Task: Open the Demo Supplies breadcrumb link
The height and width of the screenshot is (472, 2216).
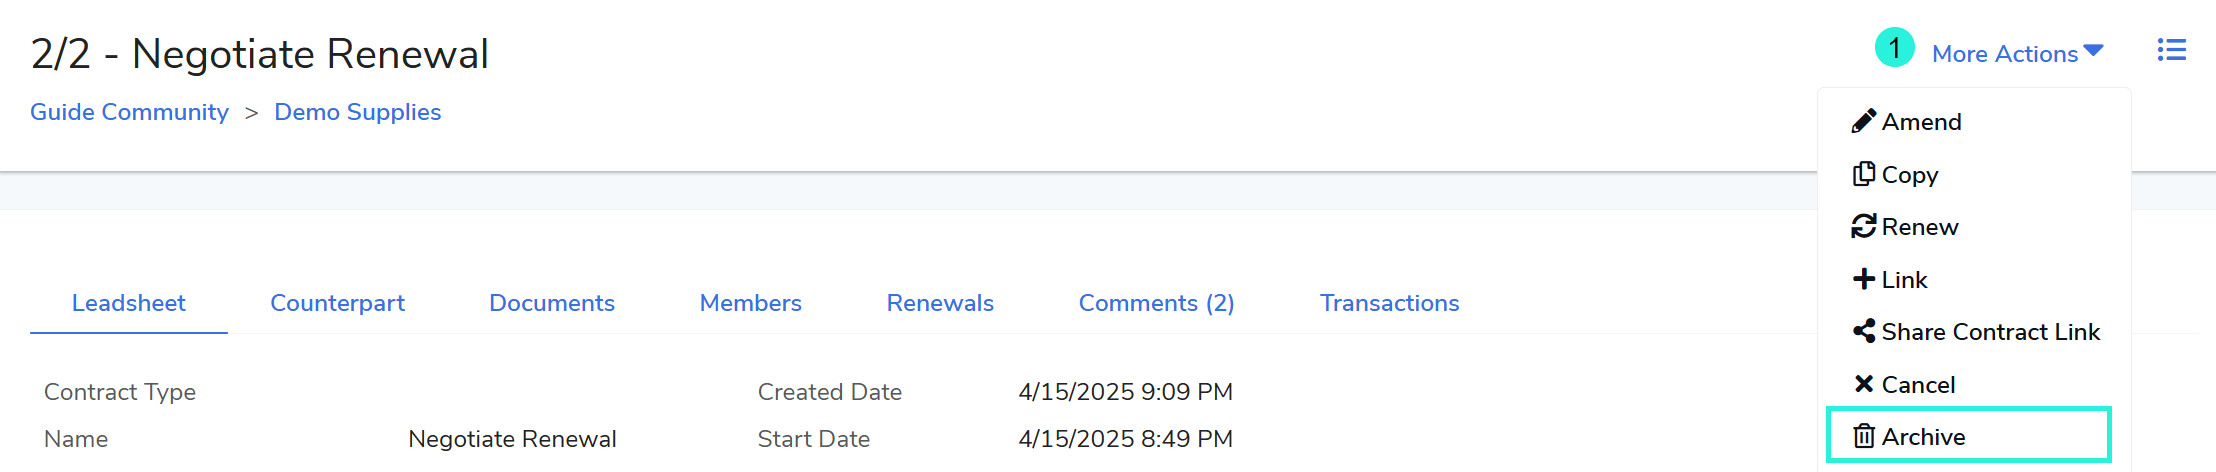Action: point(357,112)
